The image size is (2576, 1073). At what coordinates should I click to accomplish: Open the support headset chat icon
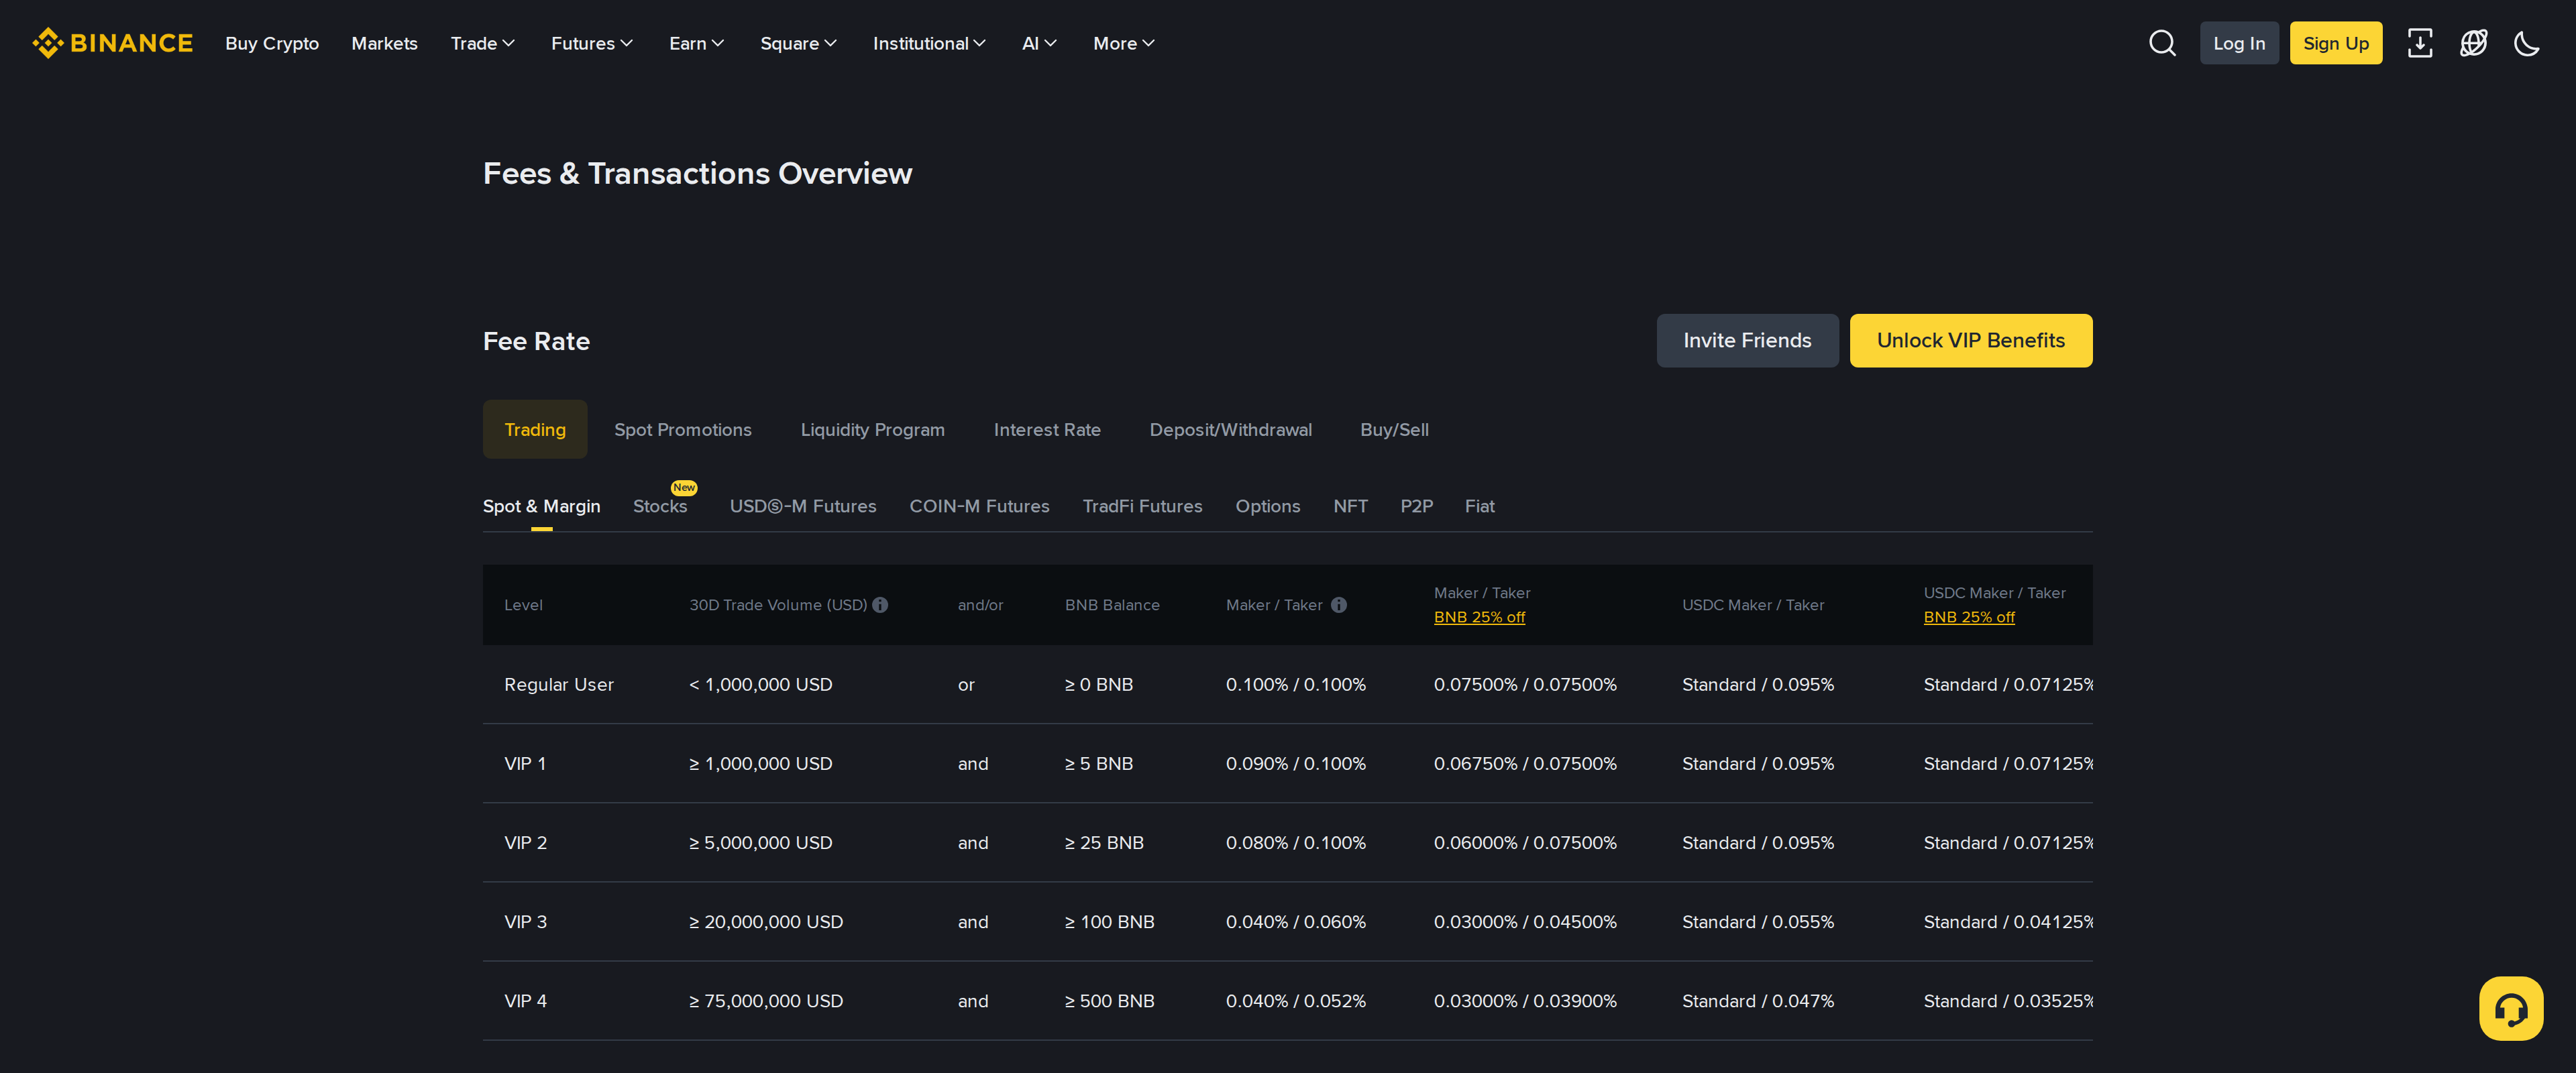coord(2511,1008)
